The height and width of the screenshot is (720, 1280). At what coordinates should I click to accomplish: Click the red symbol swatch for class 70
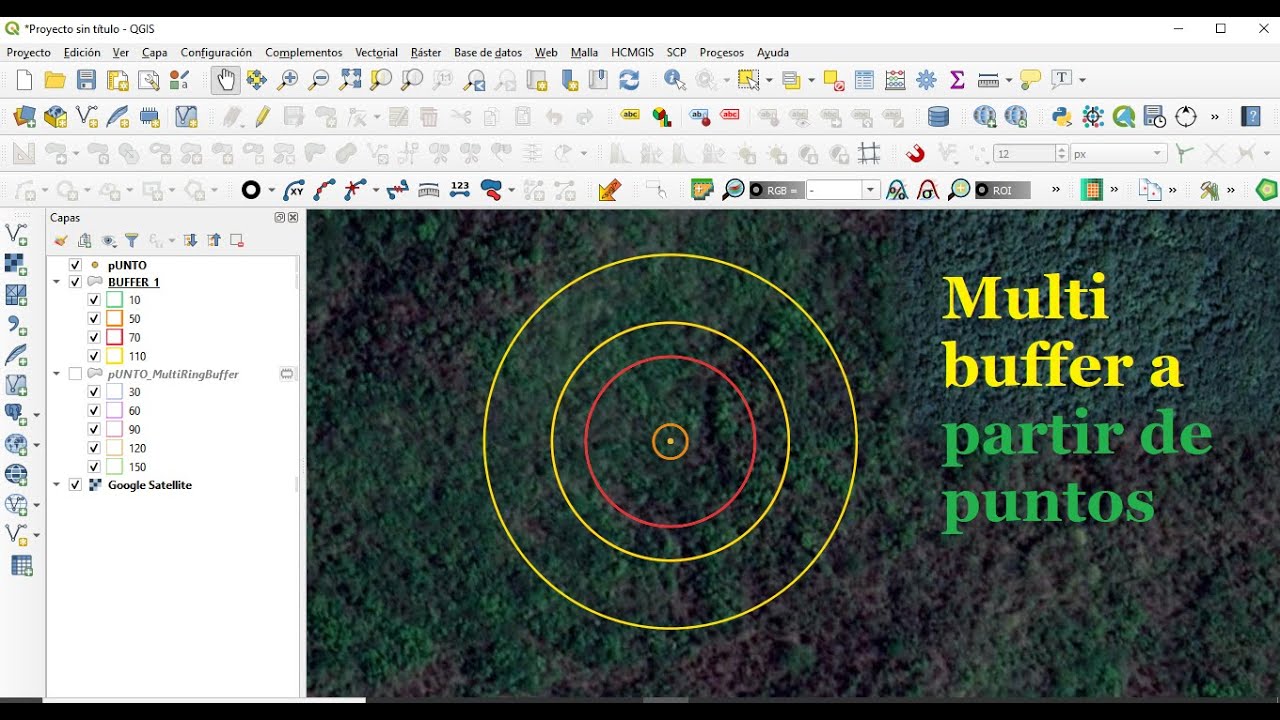coord(114,338)
